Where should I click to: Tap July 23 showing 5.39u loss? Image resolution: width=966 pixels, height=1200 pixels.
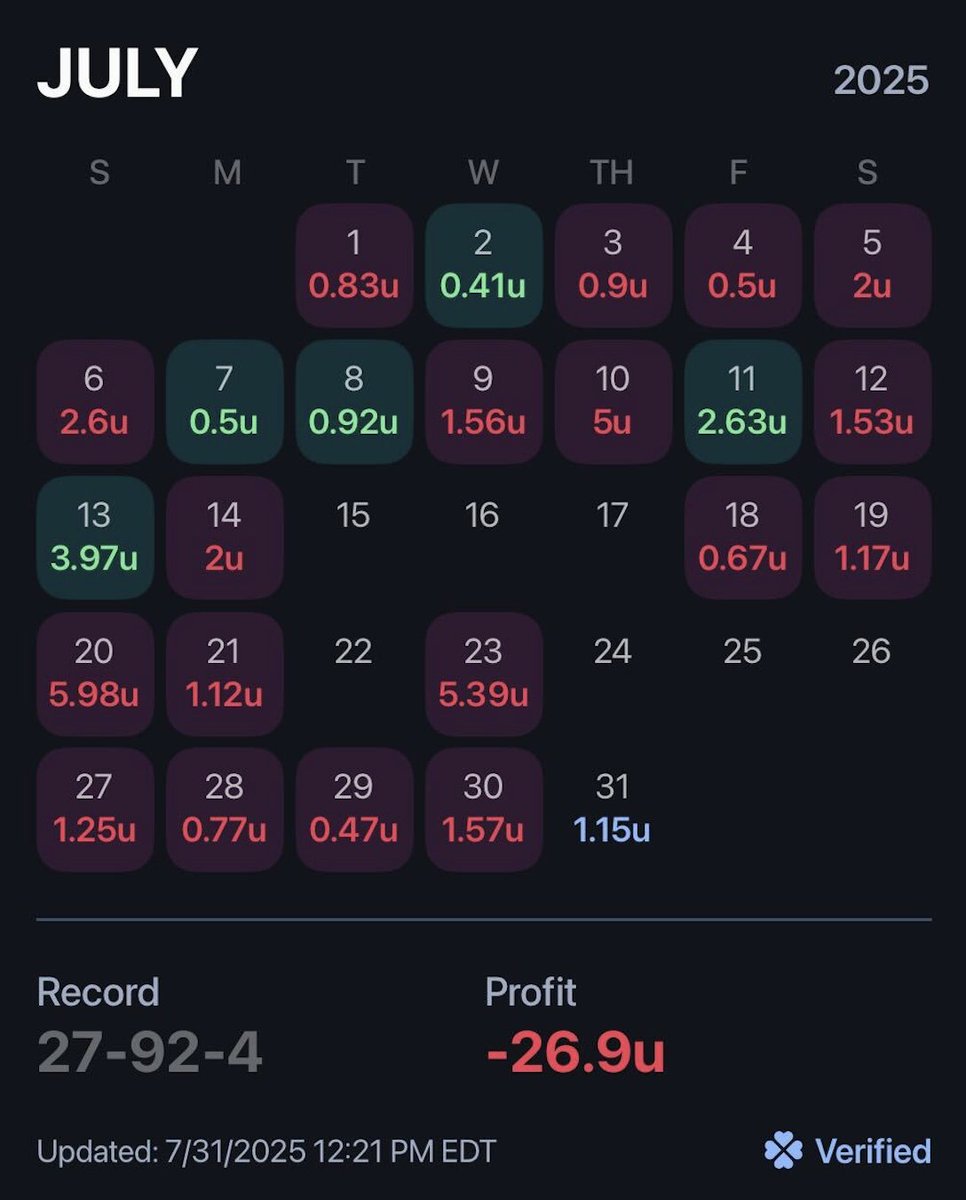[x=483, y=673]
